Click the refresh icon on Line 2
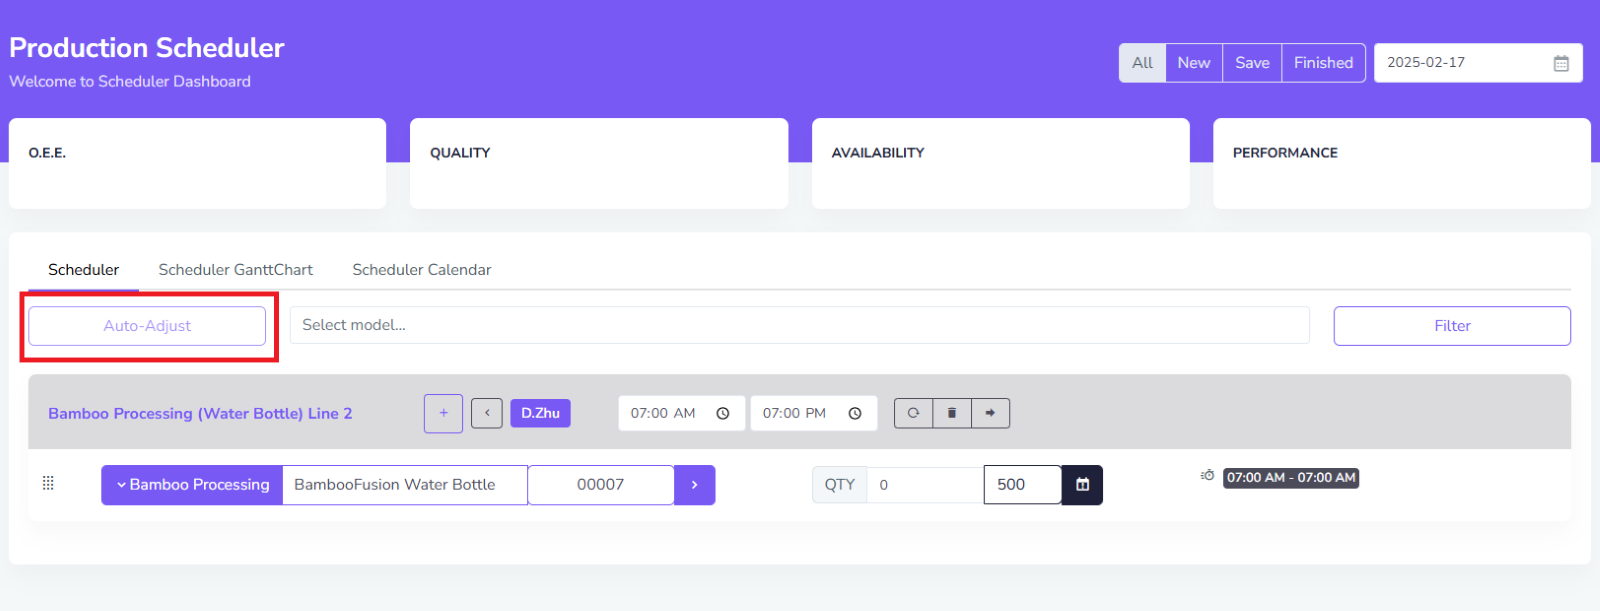 (913, 413)
